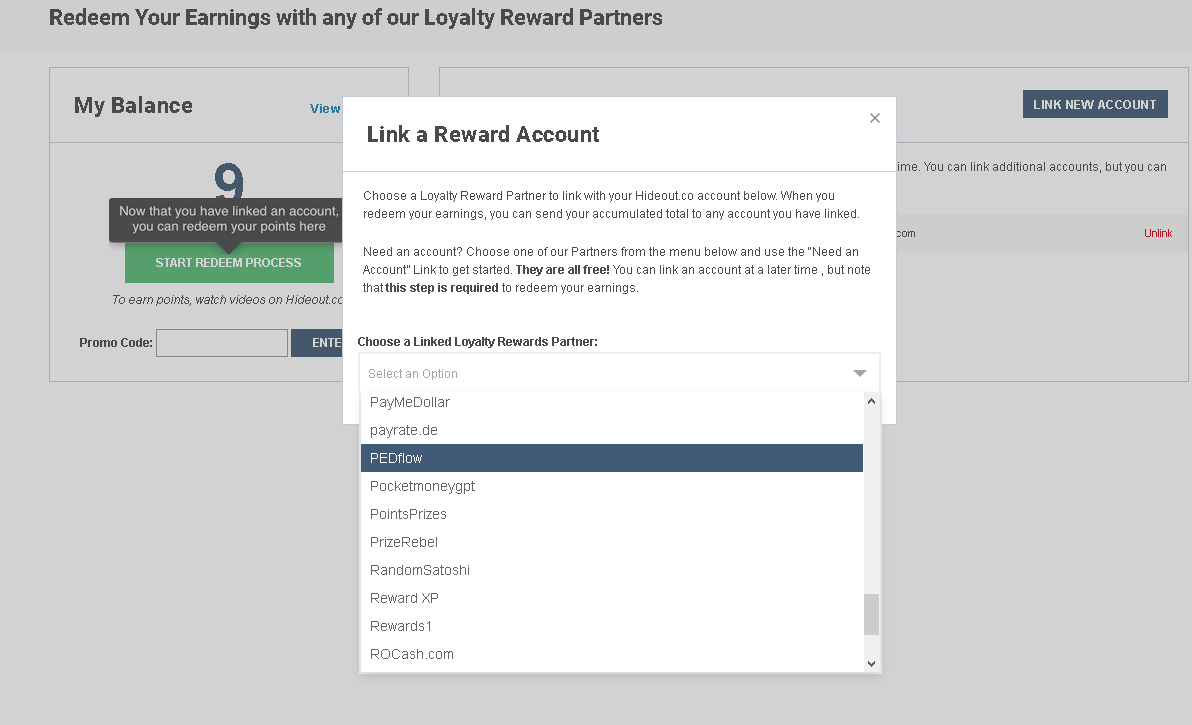
Task: Focus the Promo Code input field
Action: [x=222, y=343]
